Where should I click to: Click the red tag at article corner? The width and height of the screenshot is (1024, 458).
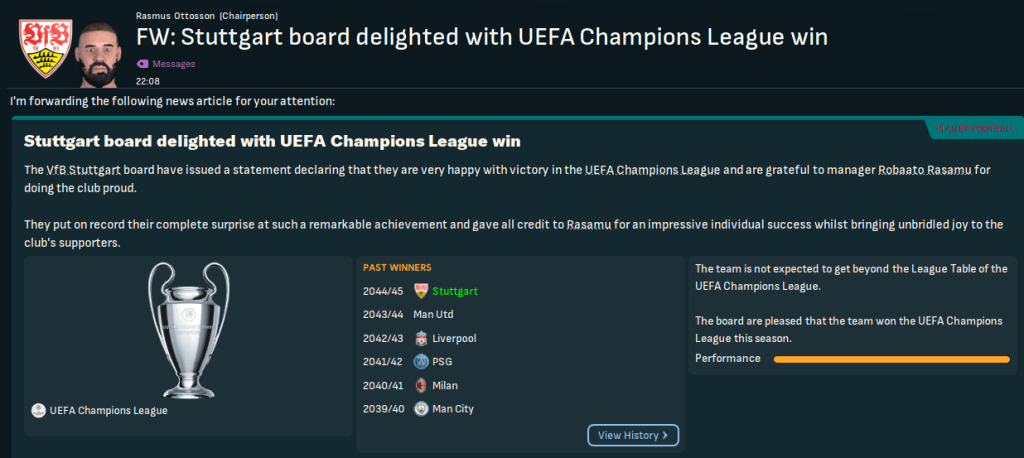coord(974,129)
